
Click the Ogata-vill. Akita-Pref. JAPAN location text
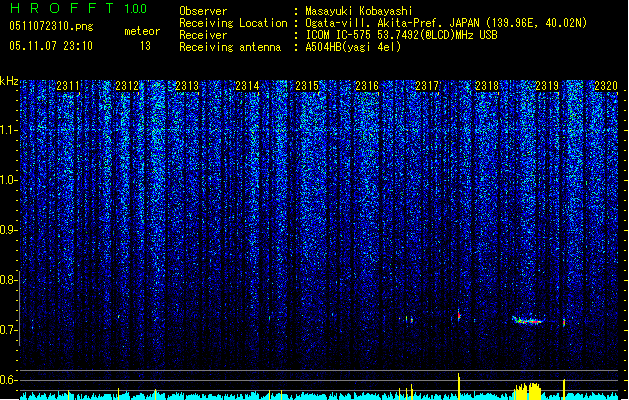pos(446,23)
